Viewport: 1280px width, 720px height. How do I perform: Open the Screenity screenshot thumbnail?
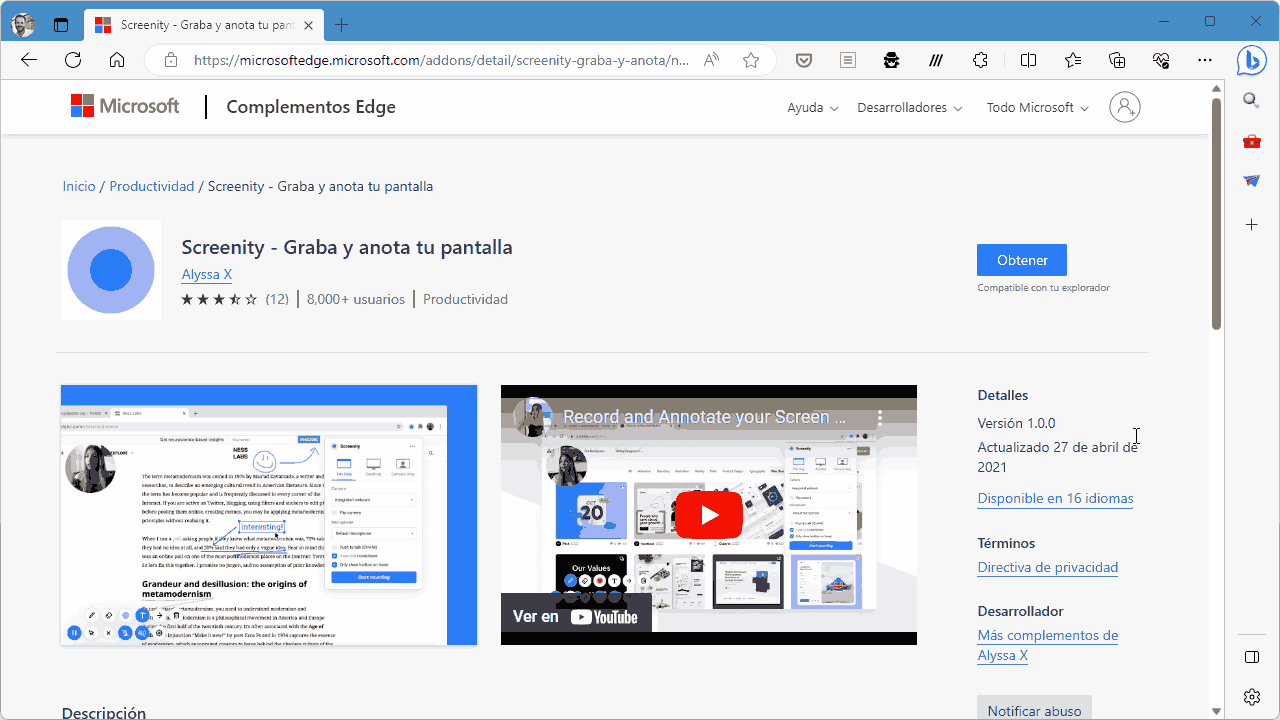tap(269, 515)
